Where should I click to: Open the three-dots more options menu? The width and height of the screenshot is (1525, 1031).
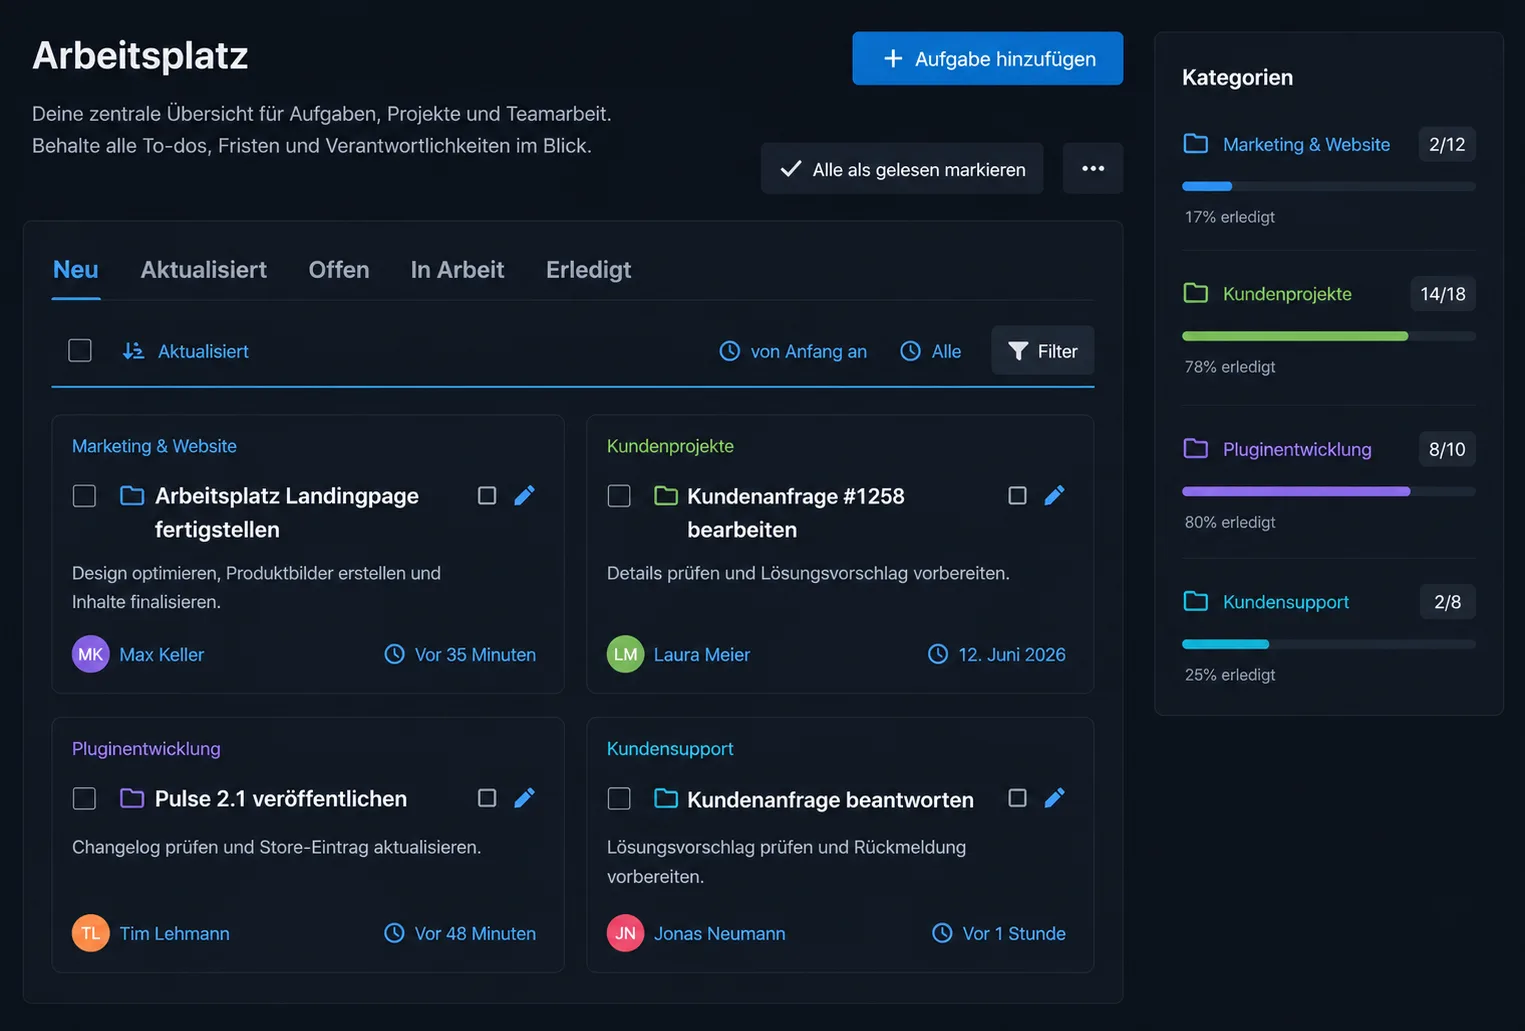1093,168
